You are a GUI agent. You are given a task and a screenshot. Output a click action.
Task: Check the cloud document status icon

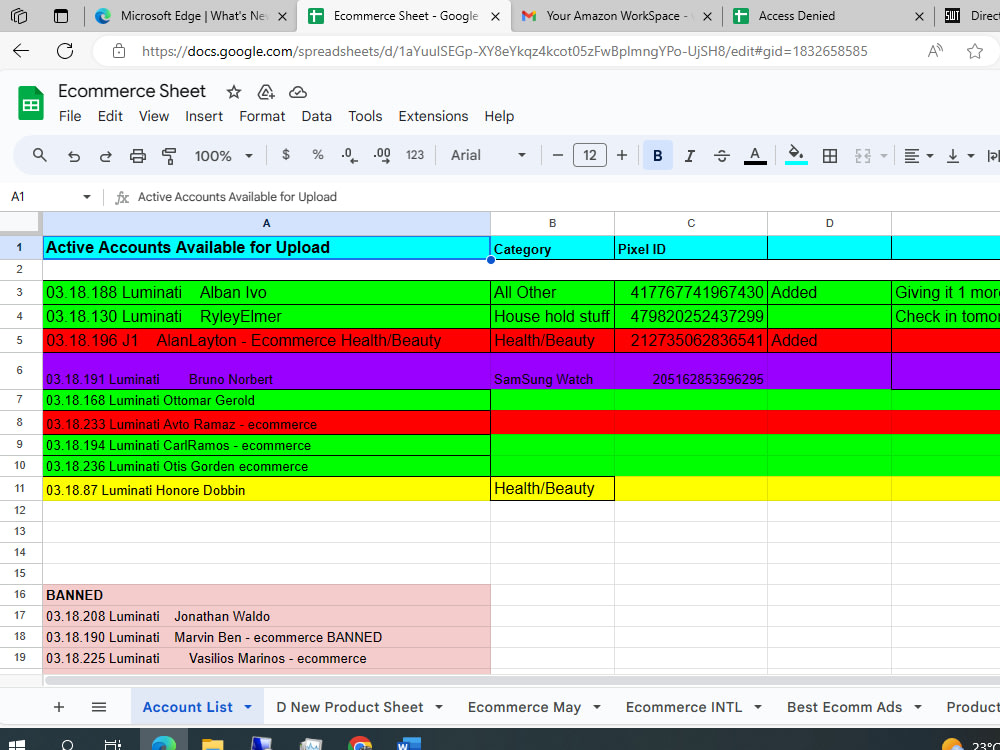pyautogui.click(x=298, y=92)
